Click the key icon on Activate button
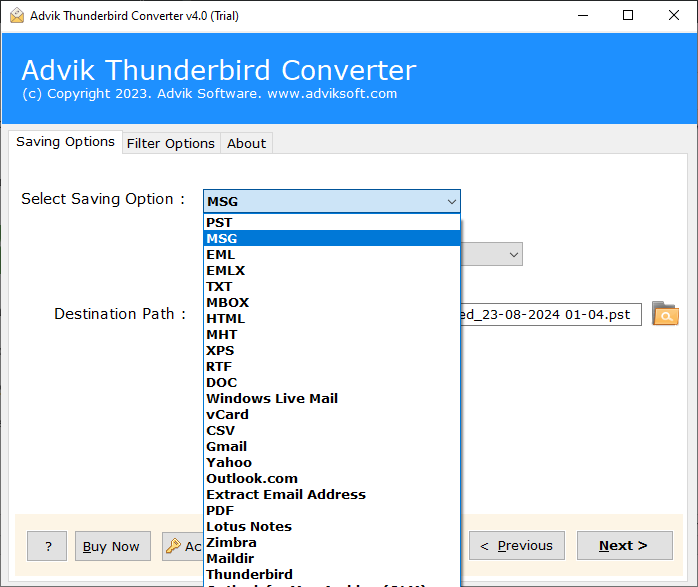This screenshot has width=698, height=587. click(173, 546)
